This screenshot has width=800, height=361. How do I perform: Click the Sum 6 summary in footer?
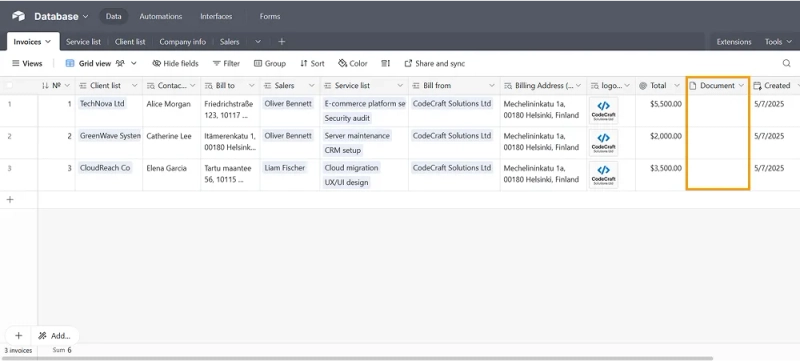point(62,350)
